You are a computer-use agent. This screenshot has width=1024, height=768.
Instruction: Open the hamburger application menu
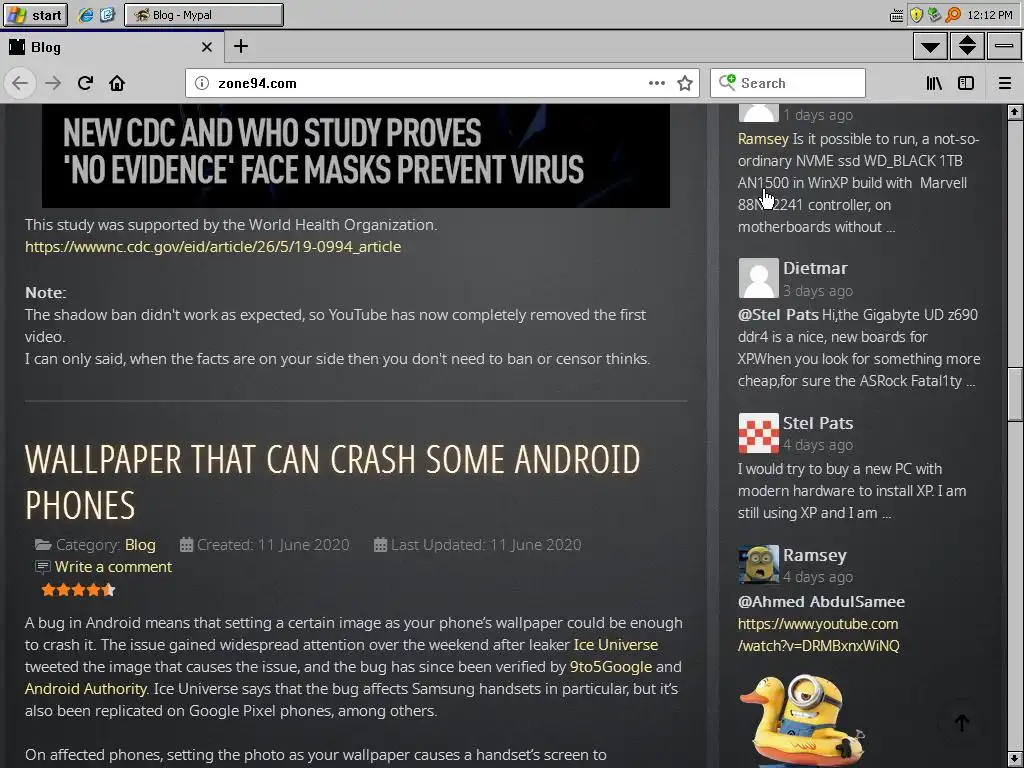[x=1005, y=83]
